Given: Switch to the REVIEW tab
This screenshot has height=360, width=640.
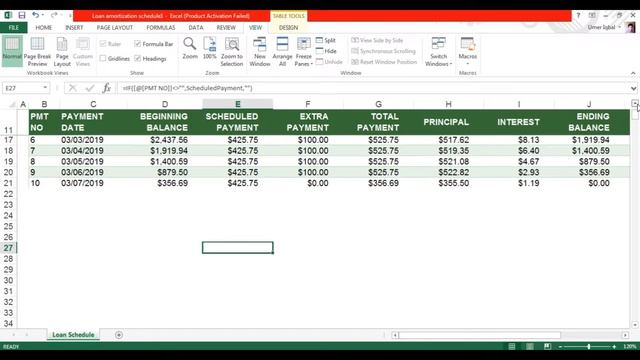Looking at the screenshot, I should tap(226, 27).
